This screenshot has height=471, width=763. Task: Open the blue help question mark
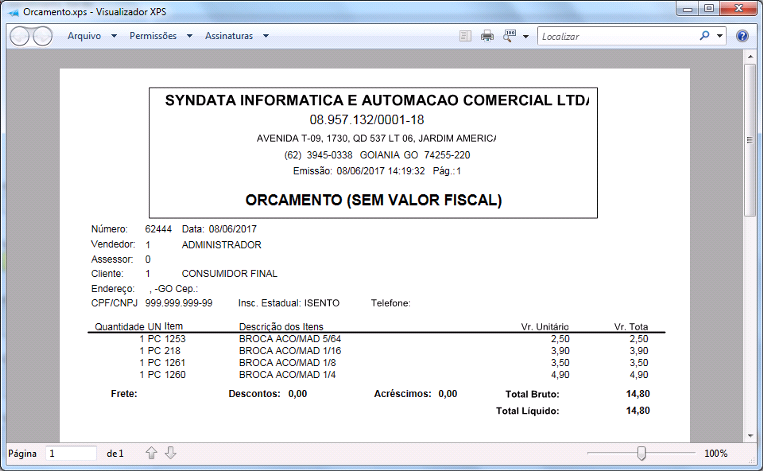(742, 36)
